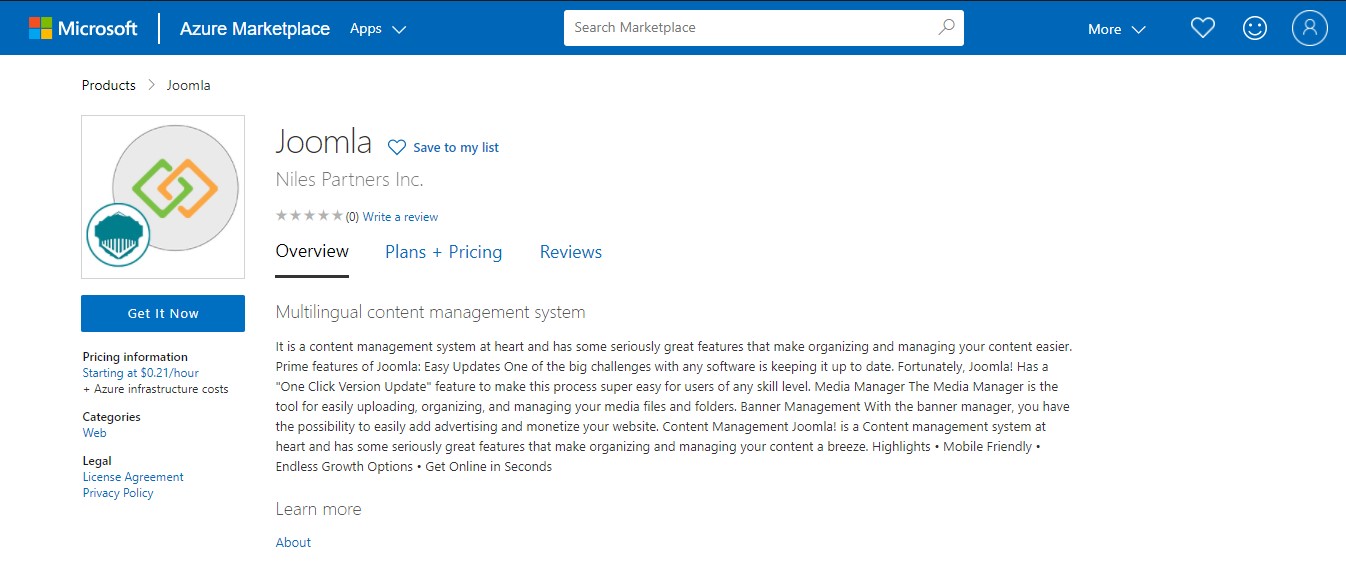
Task: Click the Write a review link
Action: (x=400, y=217)
